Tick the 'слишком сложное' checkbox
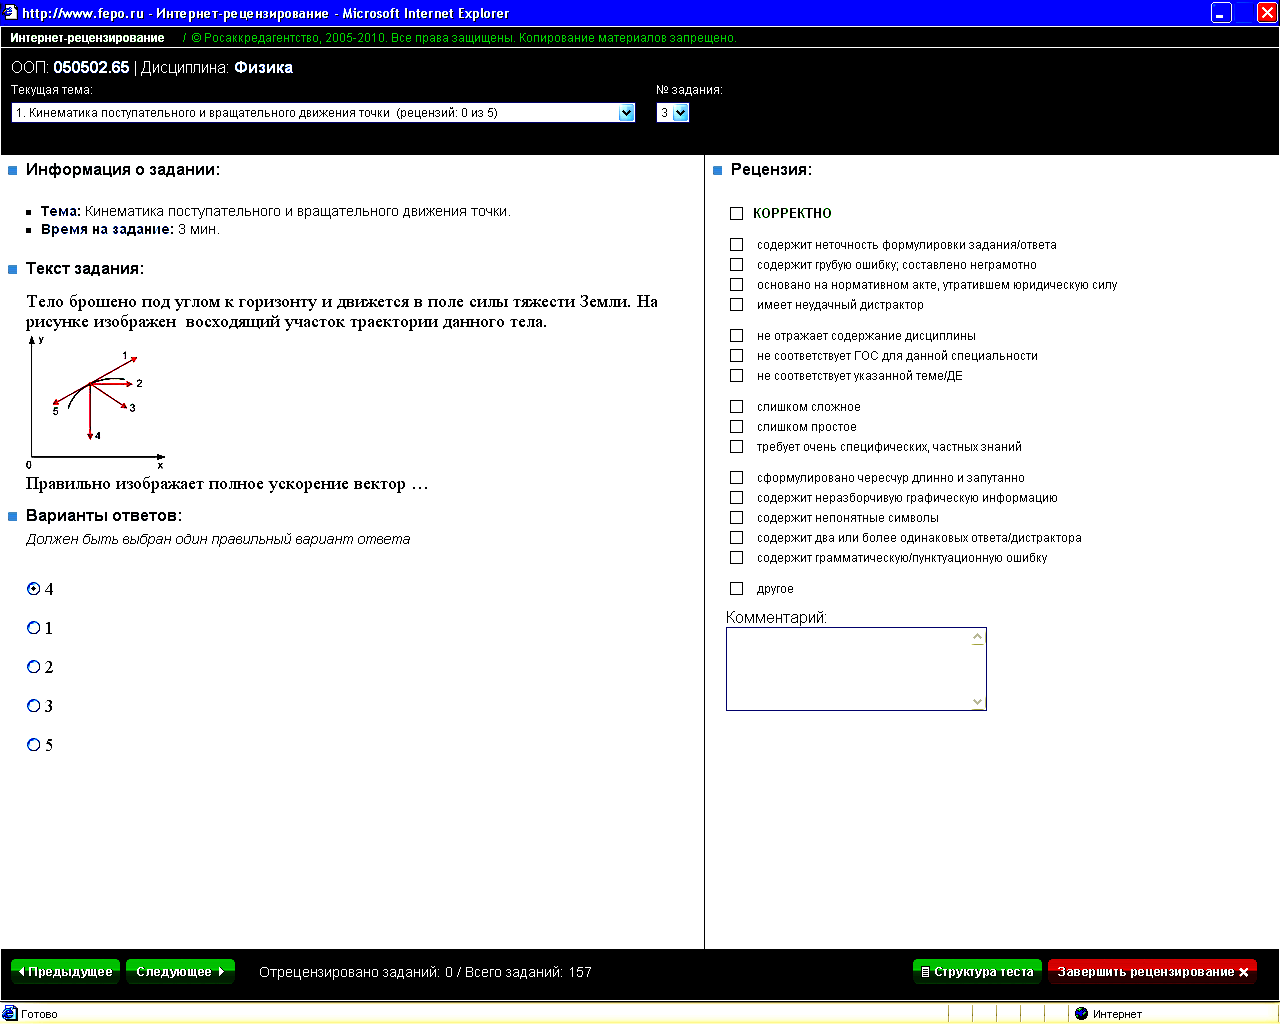Image resolution: width=1280 pixels, height=1024 pixels. [737, 406]
